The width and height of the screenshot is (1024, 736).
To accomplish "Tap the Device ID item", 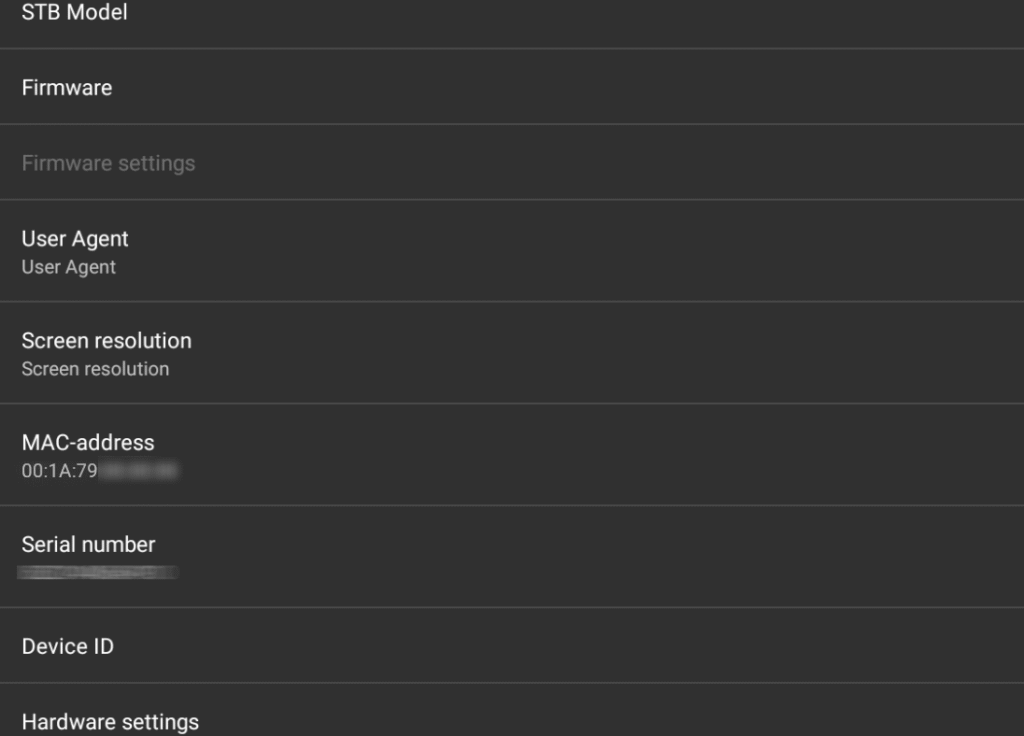I will pos(68,647).
